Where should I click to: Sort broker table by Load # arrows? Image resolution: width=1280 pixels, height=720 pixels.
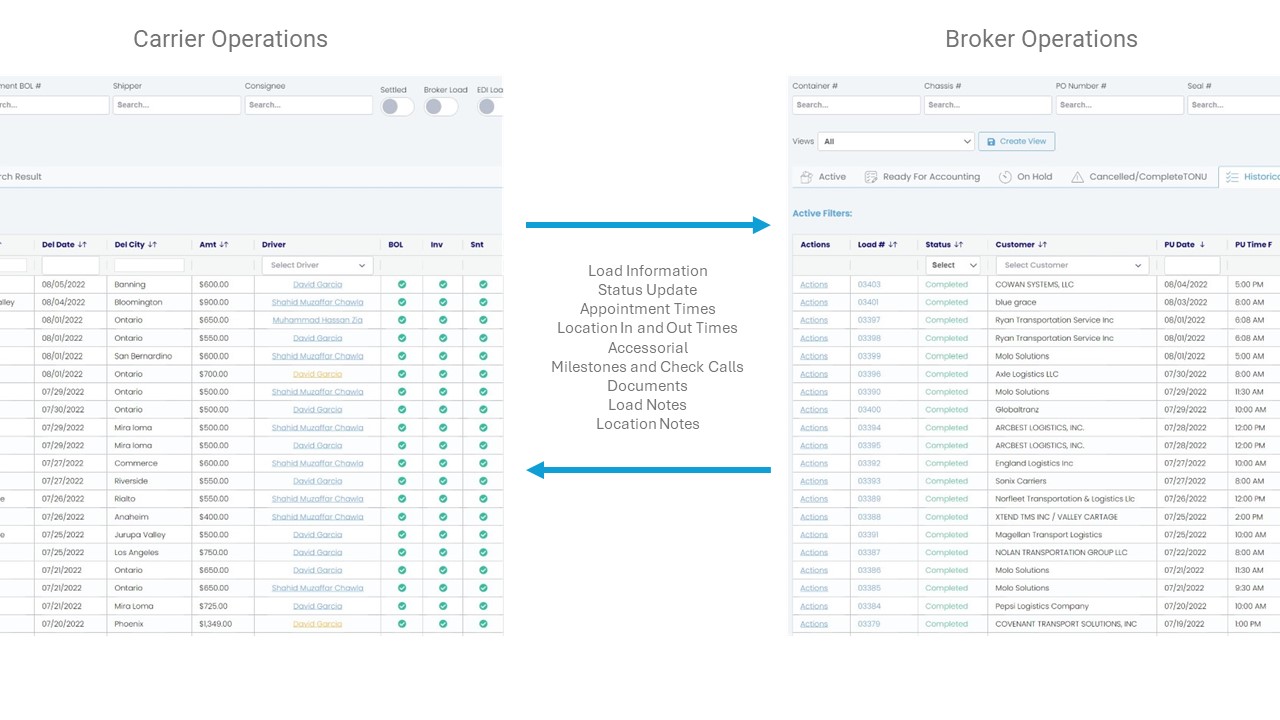click(893, 245)
